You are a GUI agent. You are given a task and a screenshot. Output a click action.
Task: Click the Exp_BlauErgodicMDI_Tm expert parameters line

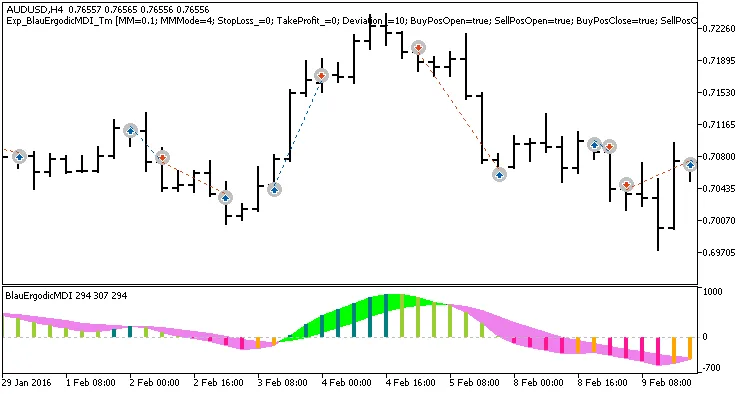coord(352,21)
